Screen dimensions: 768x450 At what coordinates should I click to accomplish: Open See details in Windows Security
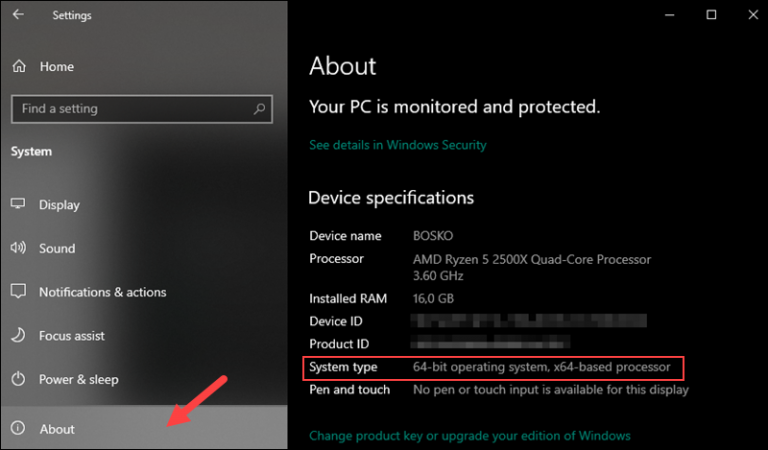point(398,145)
